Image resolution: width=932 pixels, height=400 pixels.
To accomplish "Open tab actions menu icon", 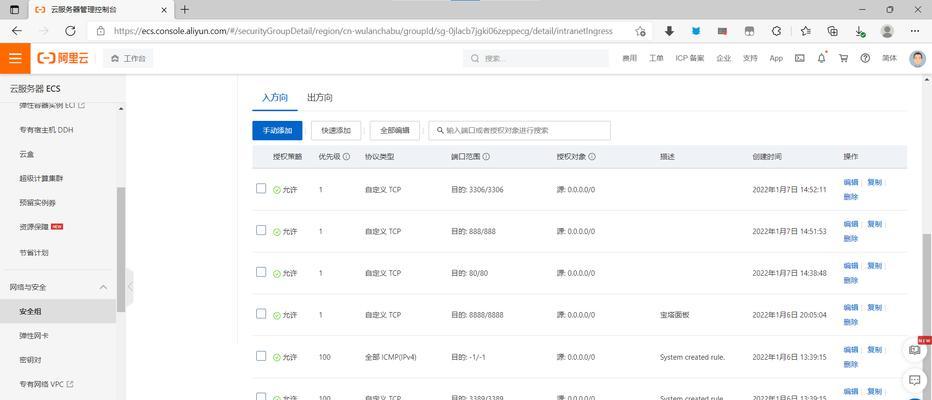I will point(15,10).
